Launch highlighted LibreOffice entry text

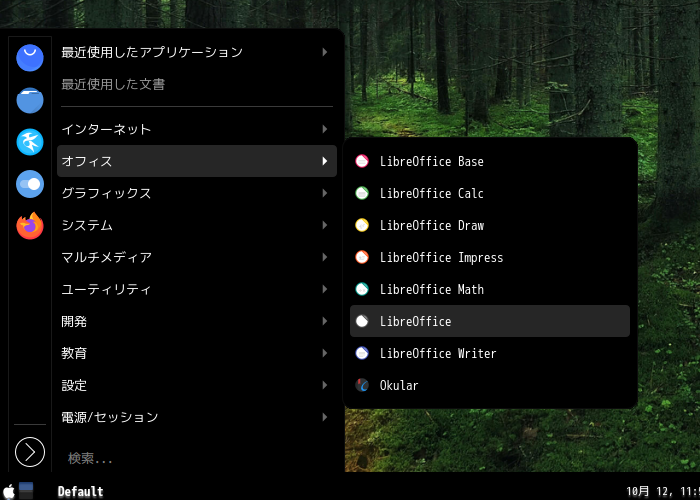click(415, 321)
